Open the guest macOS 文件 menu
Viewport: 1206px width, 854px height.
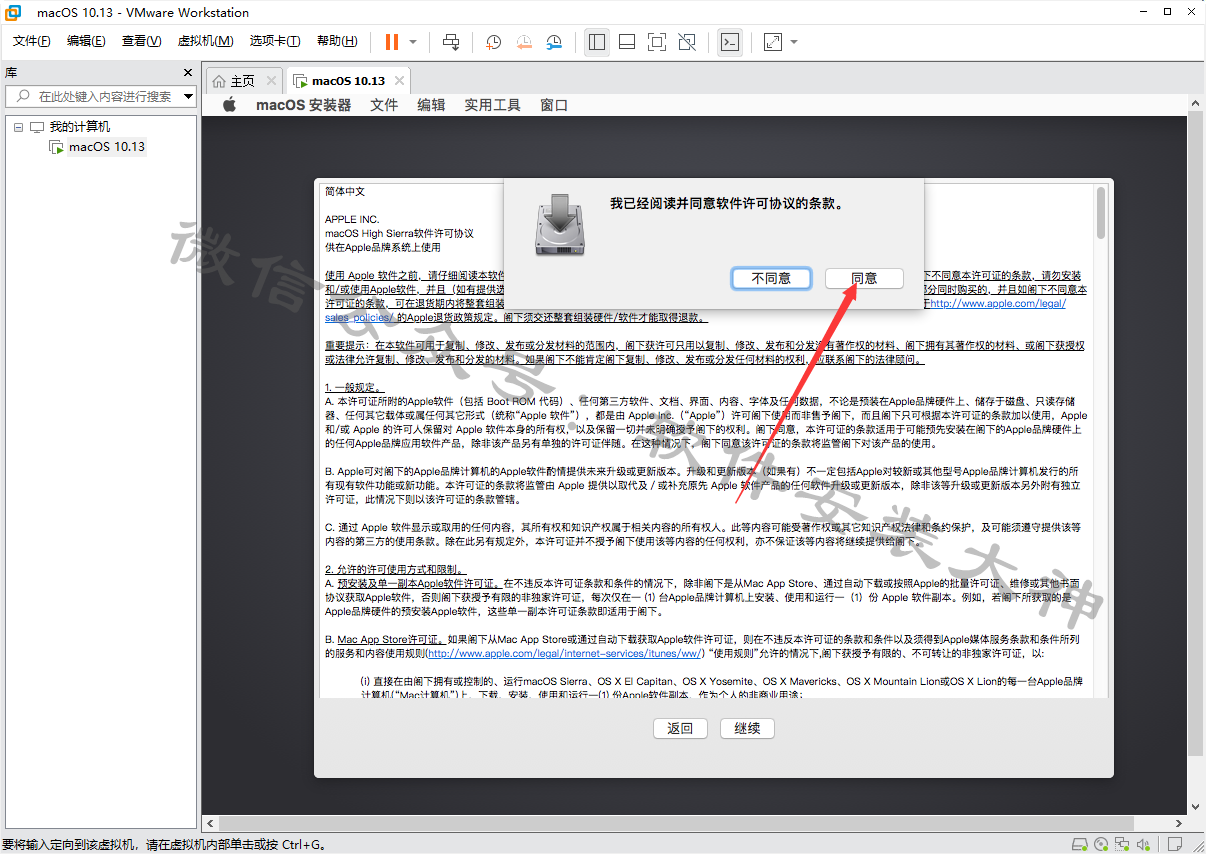coord(384,105)
